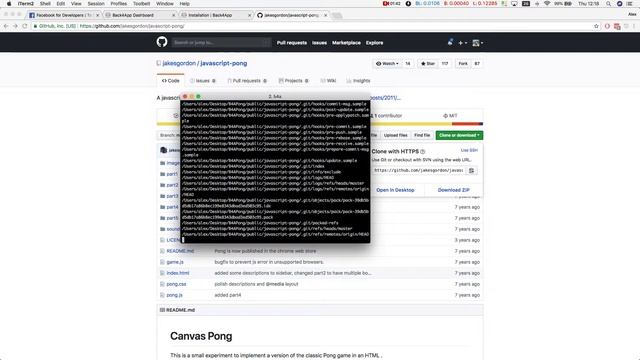Select the HTTPS clone URL field
Screen dimensions: 640x360
click(418, 170)
